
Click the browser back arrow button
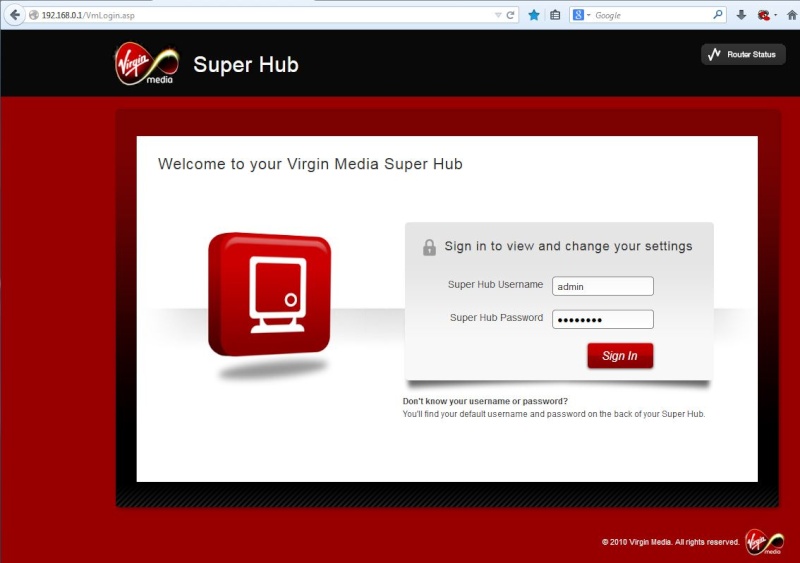pyautogui.click(x=15, y=15)
